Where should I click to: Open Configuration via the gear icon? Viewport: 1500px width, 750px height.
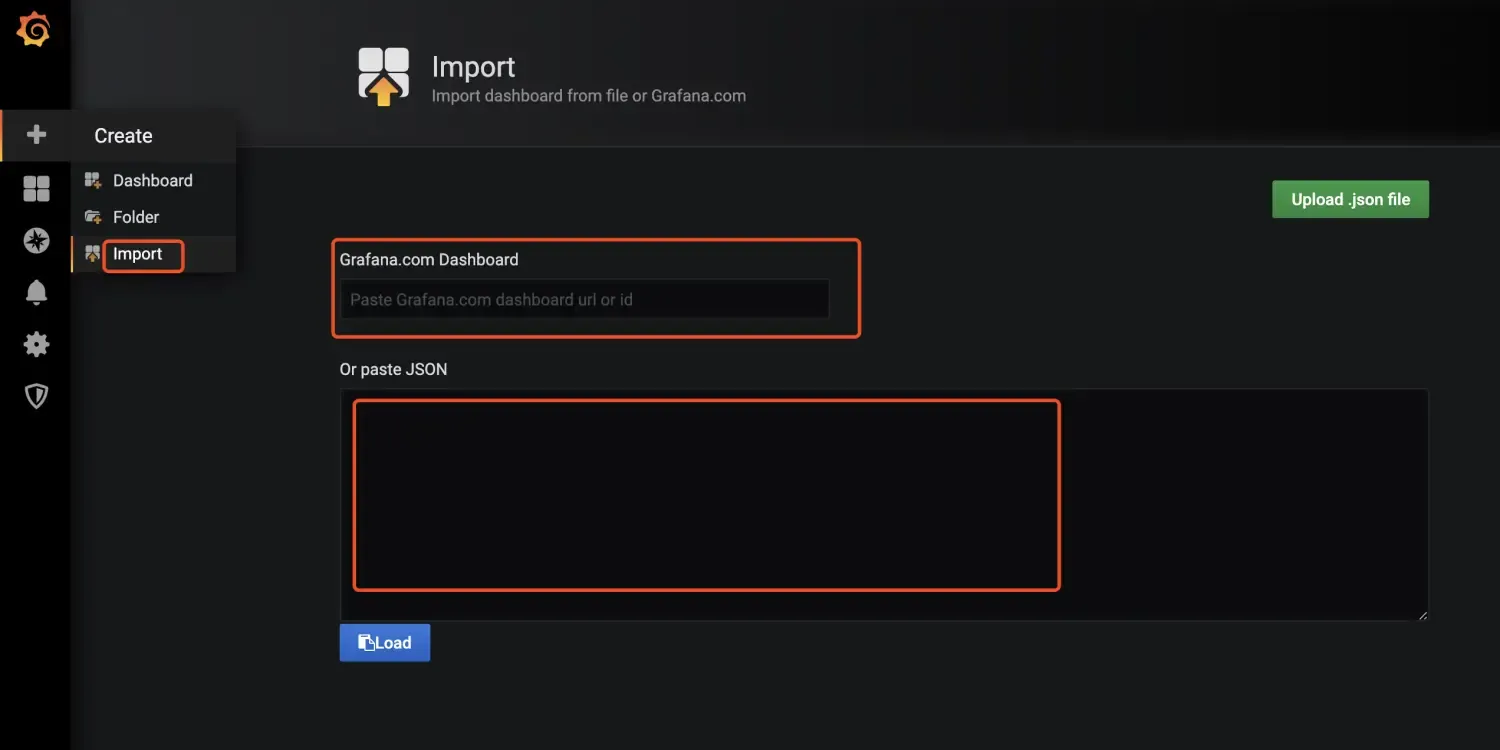tap(36, 345)
